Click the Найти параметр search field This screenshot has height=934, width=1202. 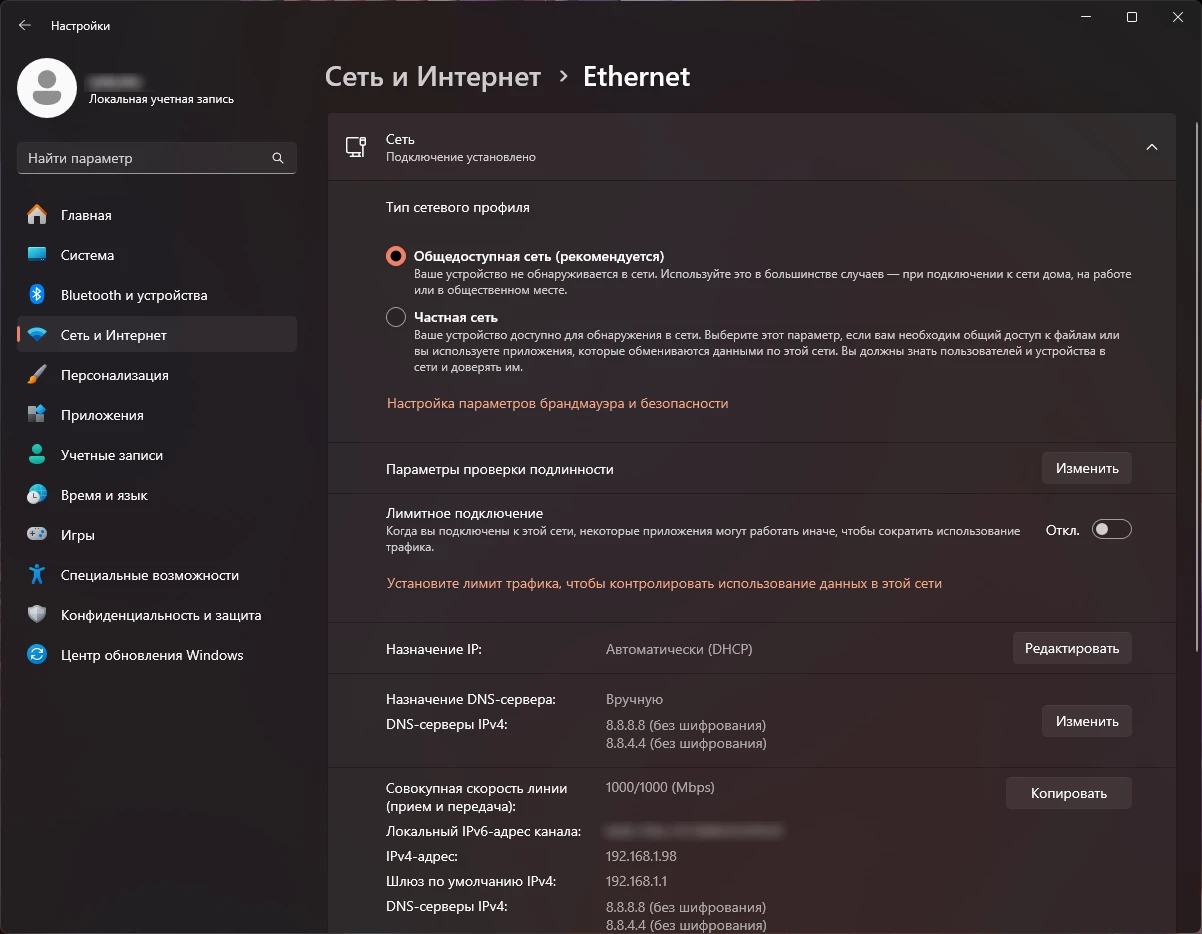pos(156,158)
